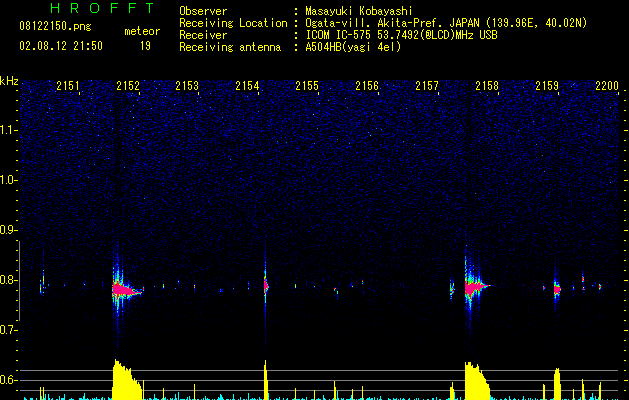Click the small echo before the 2158 burst
Viewport: 629px width, 400px height.
[x=452, y=288]
